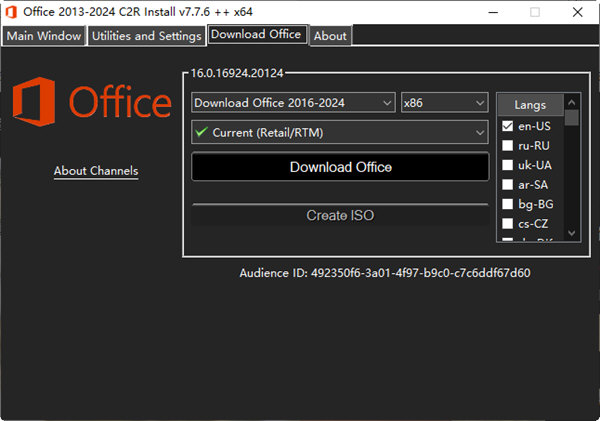Open the x86 architecture dropdown

pos(445,103)
